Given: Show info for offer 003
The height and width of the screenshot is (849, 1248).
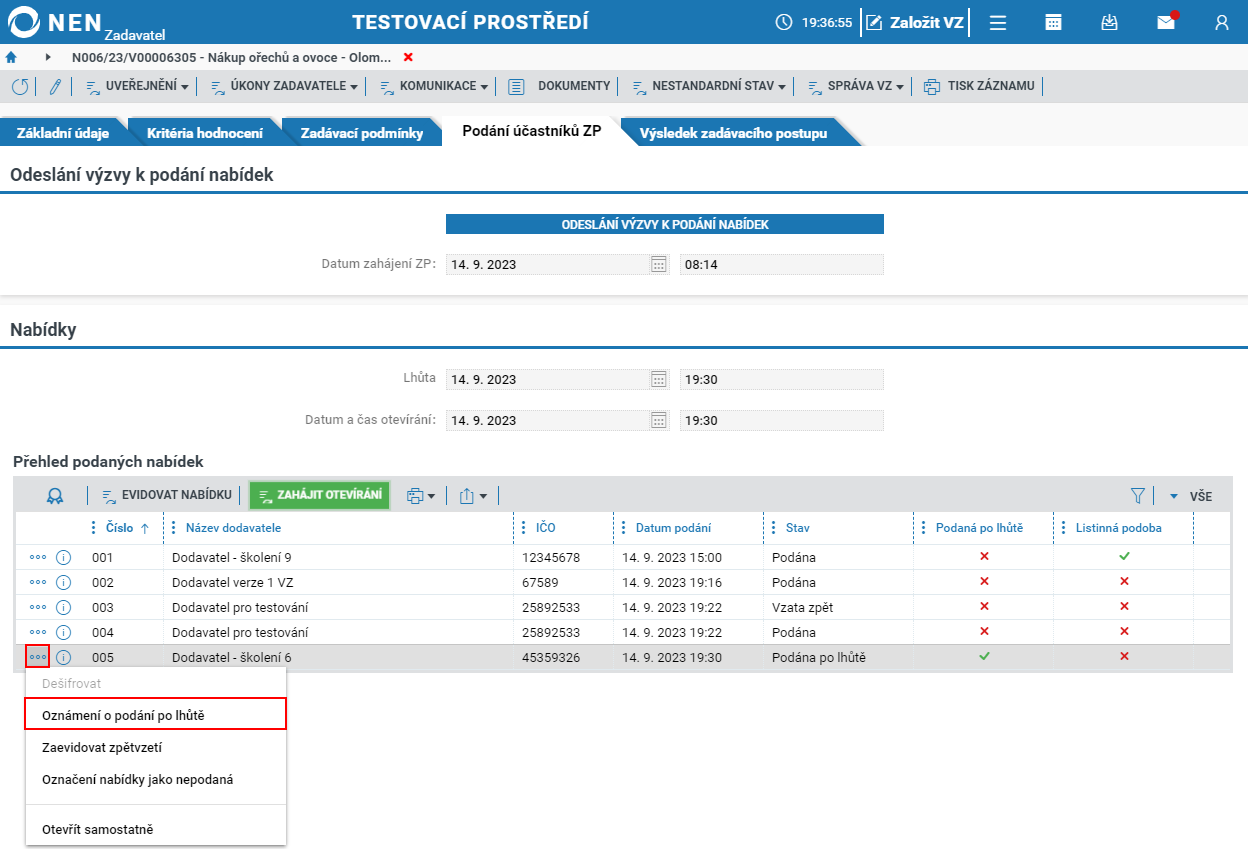Looking at the screenshot, I should point(63,607).
